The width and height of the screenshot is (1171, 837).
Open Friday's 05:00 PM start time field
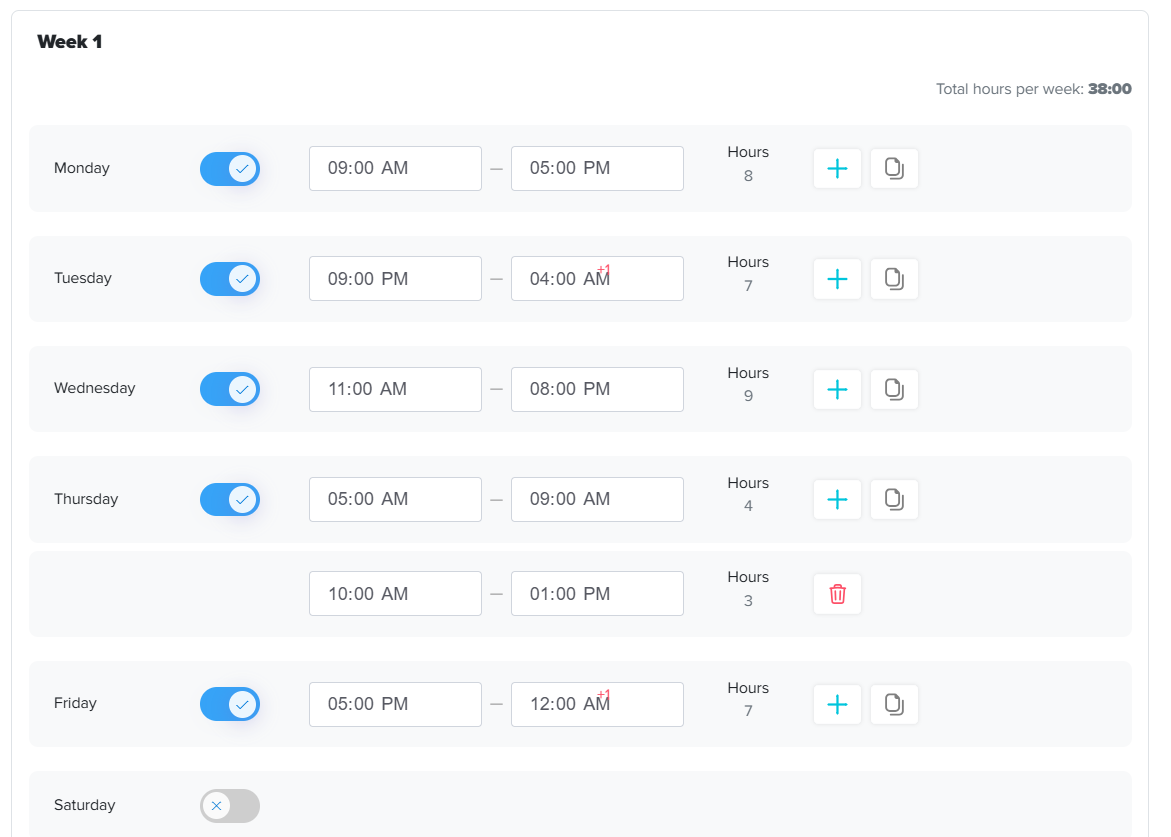[395, 704]
